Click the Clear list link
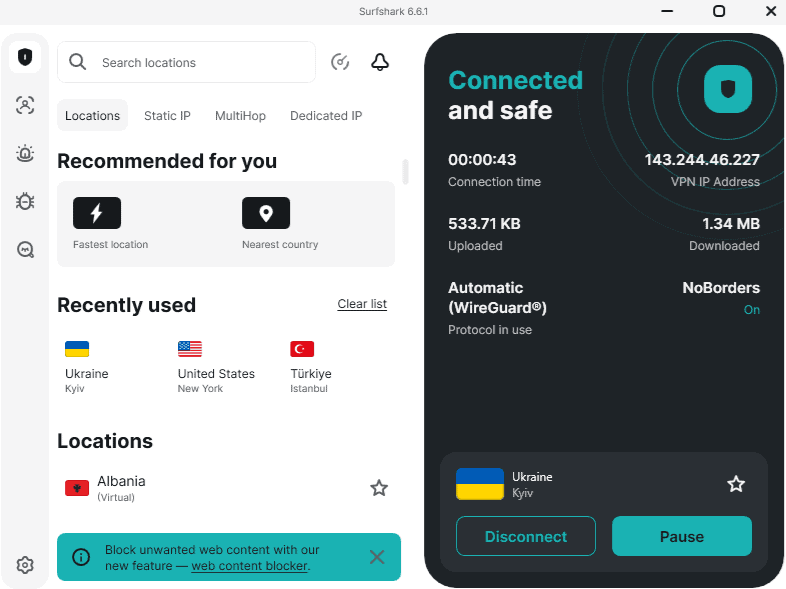The width and height of the screenshot is (786, 589). (x=362, y=304)
